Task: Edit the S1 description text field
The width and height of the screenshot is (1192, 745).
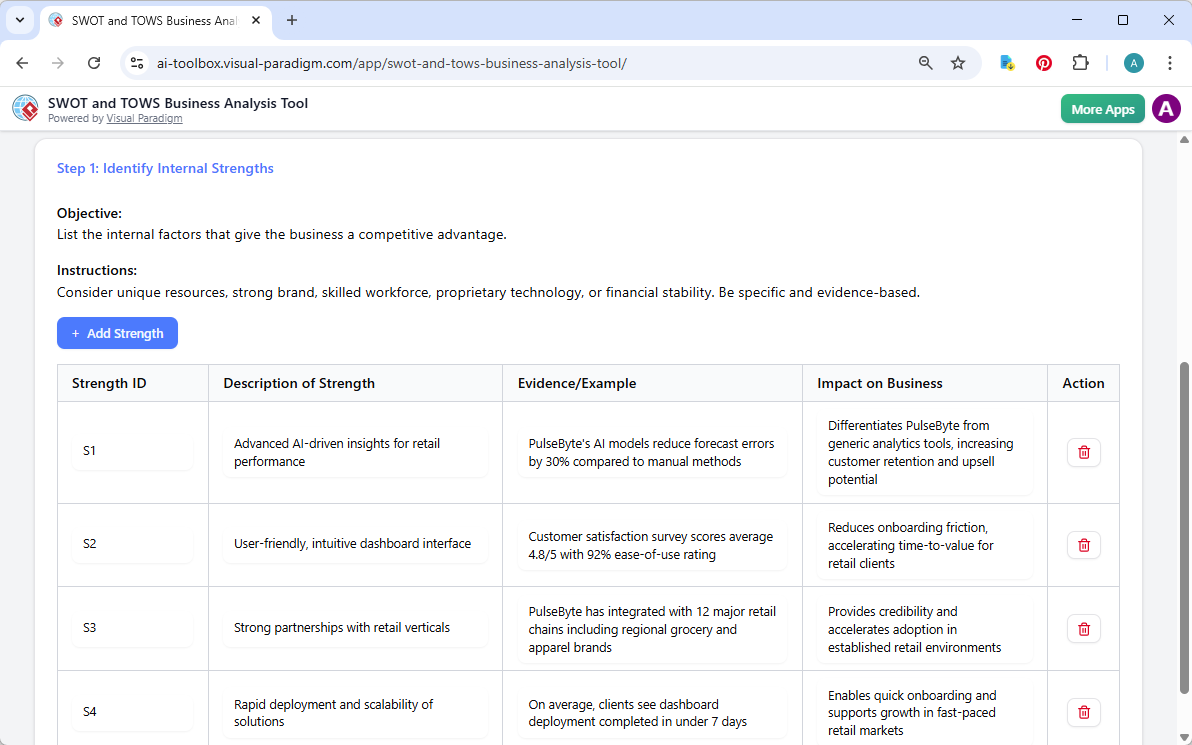Action: point(355,452)
